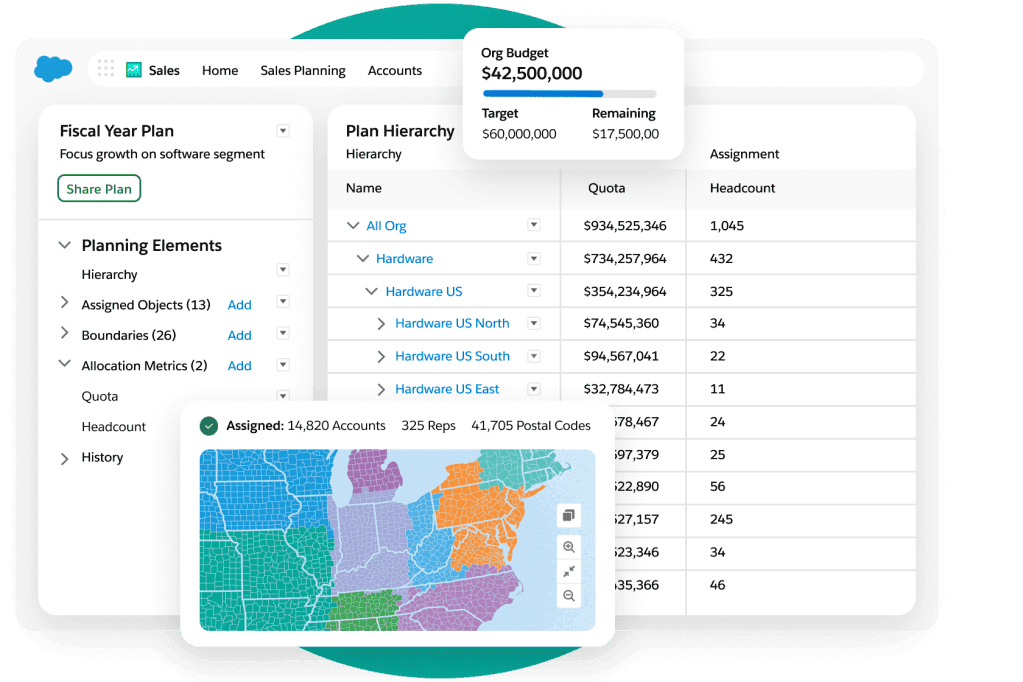Click the Name column header
The height and width of the screenshot is (682, 1023).
(364, 188)
